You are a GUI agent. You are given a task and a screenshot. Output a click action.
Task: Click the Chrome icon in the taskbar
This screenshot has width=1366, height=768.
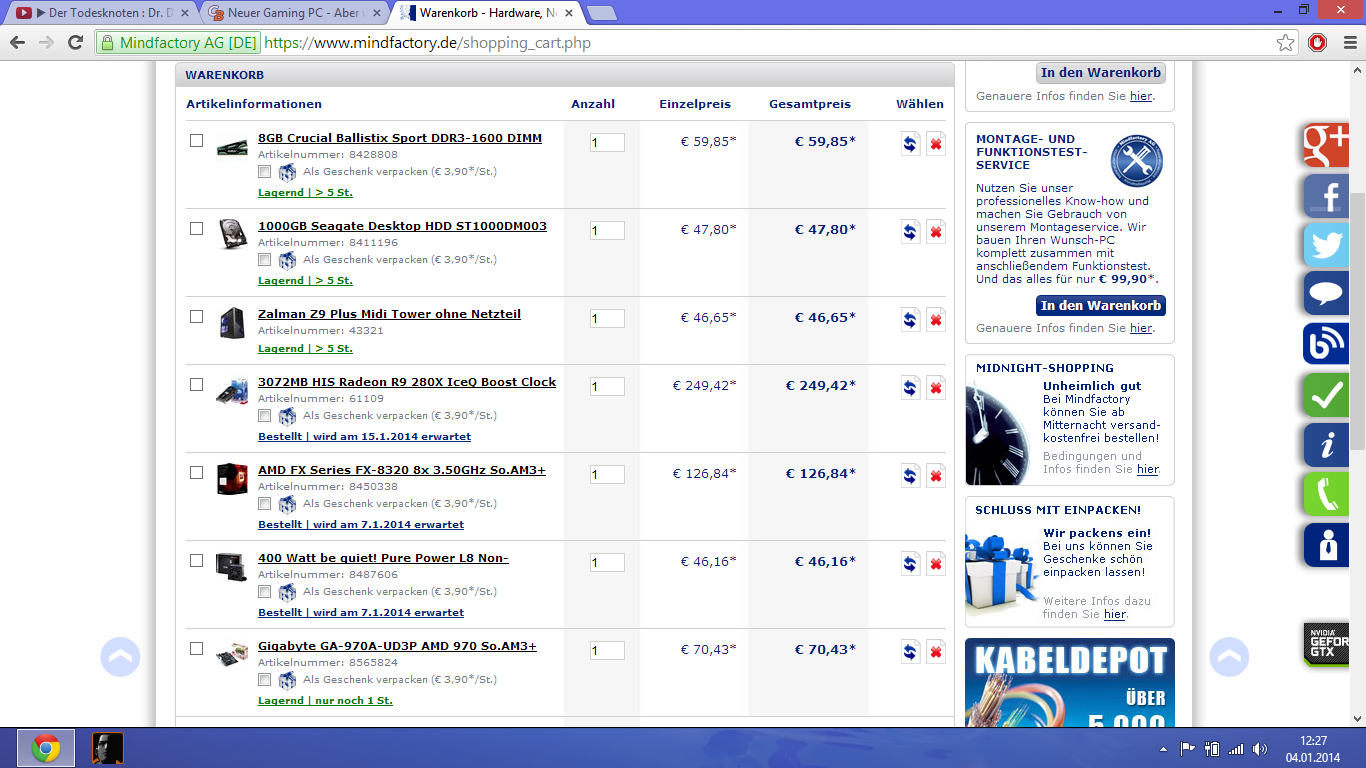click(x=45, y=748)
